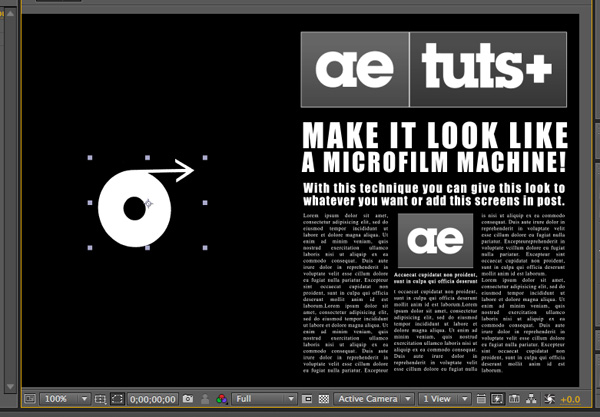
Task: Open grid and guide options icon
Action: click(x=100, y=399)
